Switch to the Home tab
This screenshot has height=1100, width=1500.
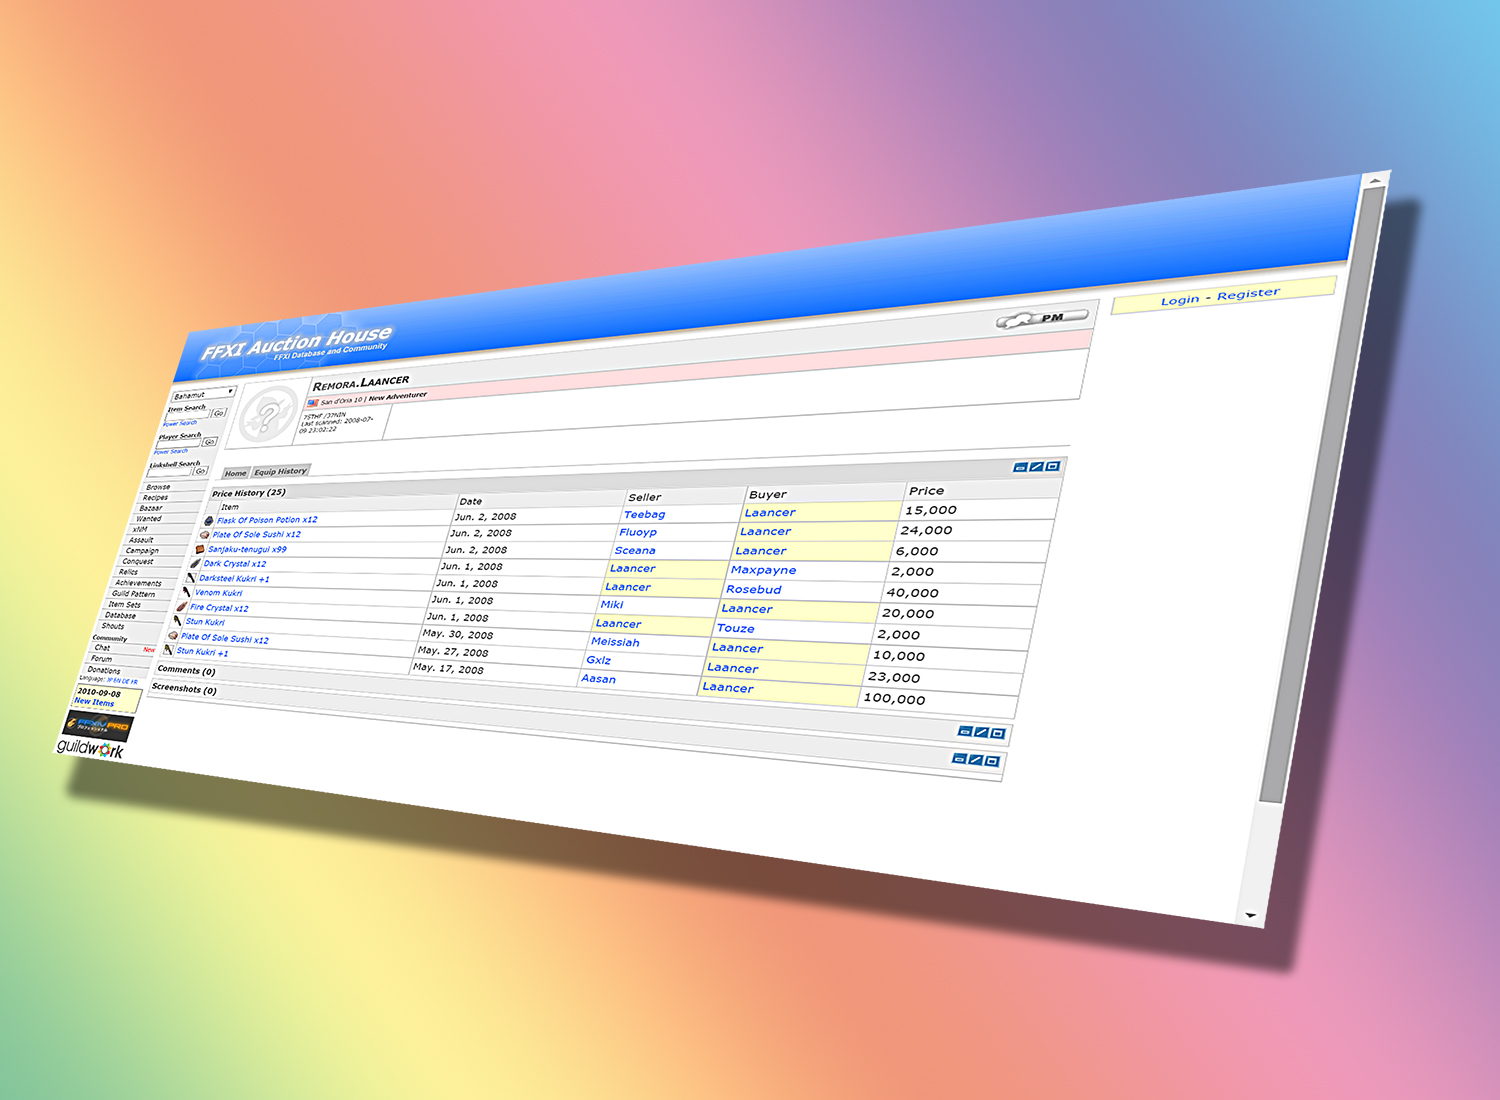click(236, 473)
